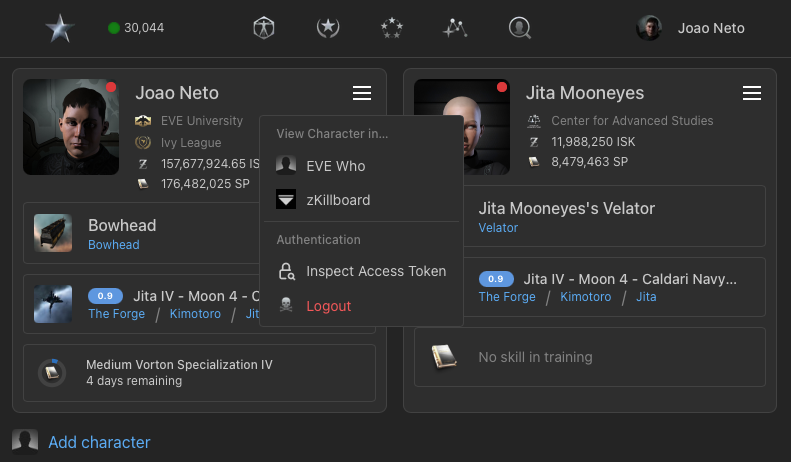This screenshot has height=462, width=791.
Task: Click Joao Neto's large portrait
Action: tap(71, 127)
